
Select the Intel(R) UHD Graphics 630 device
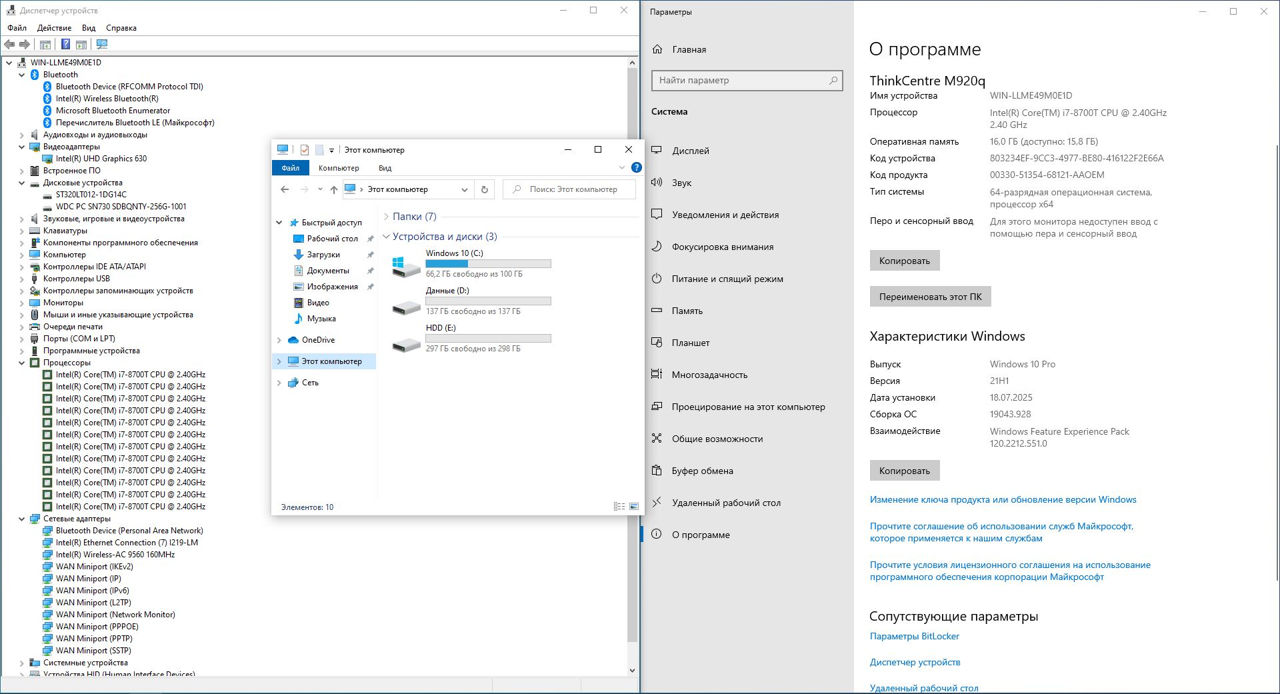pyautogui.click(x=101, y=159)
